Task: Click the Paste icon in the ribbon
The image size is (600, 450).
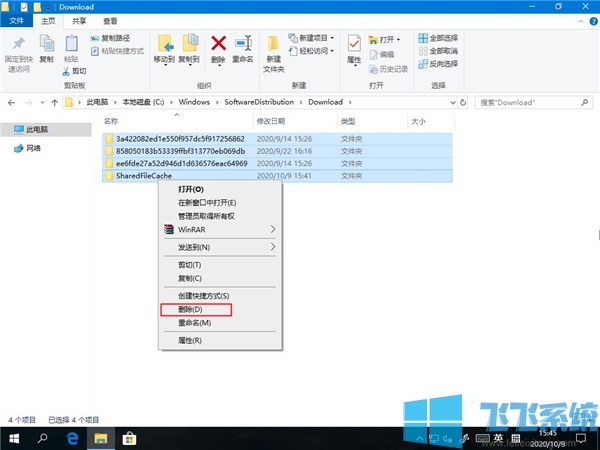Action: (71, 43)
